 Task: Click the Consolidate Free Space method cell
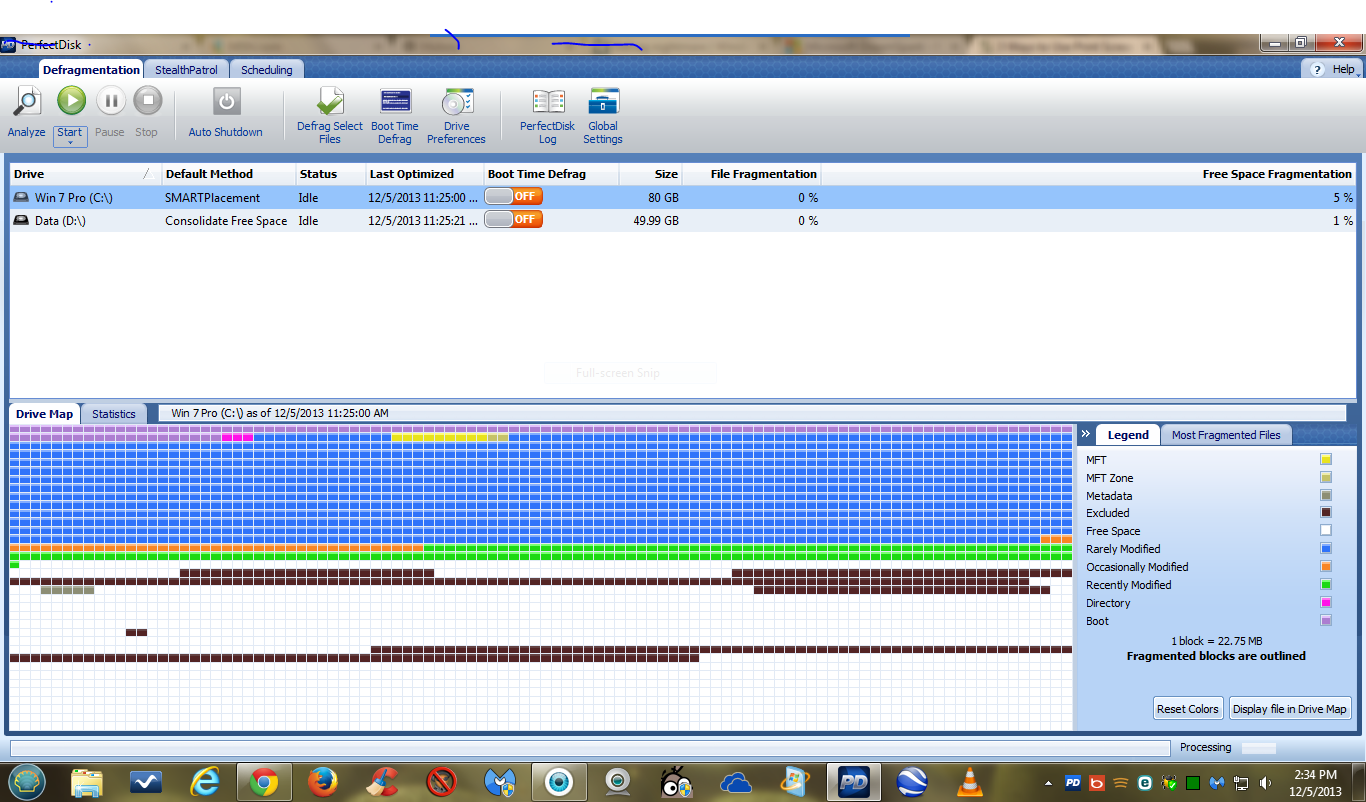[226, 221]
